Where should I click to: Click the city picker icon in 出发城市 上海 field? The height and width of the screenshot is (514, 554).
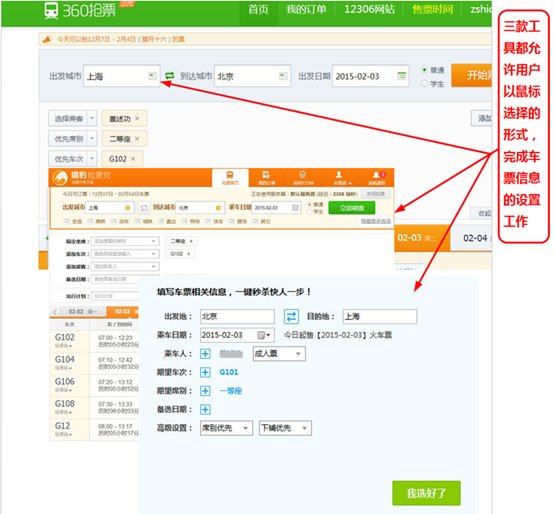point(152,76)
